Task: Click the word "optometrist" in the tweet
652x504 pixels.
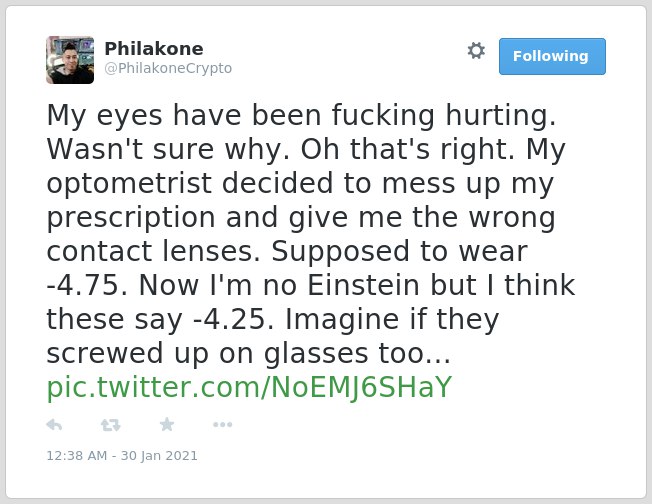Action: (129, 183)
